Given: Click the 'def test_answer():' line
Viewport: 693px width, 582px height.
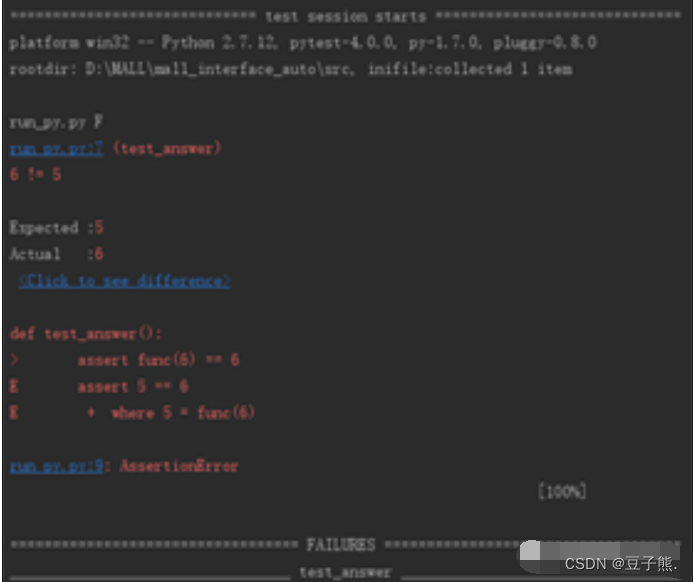Looking at the screenshot, I should tap(86, 333).
